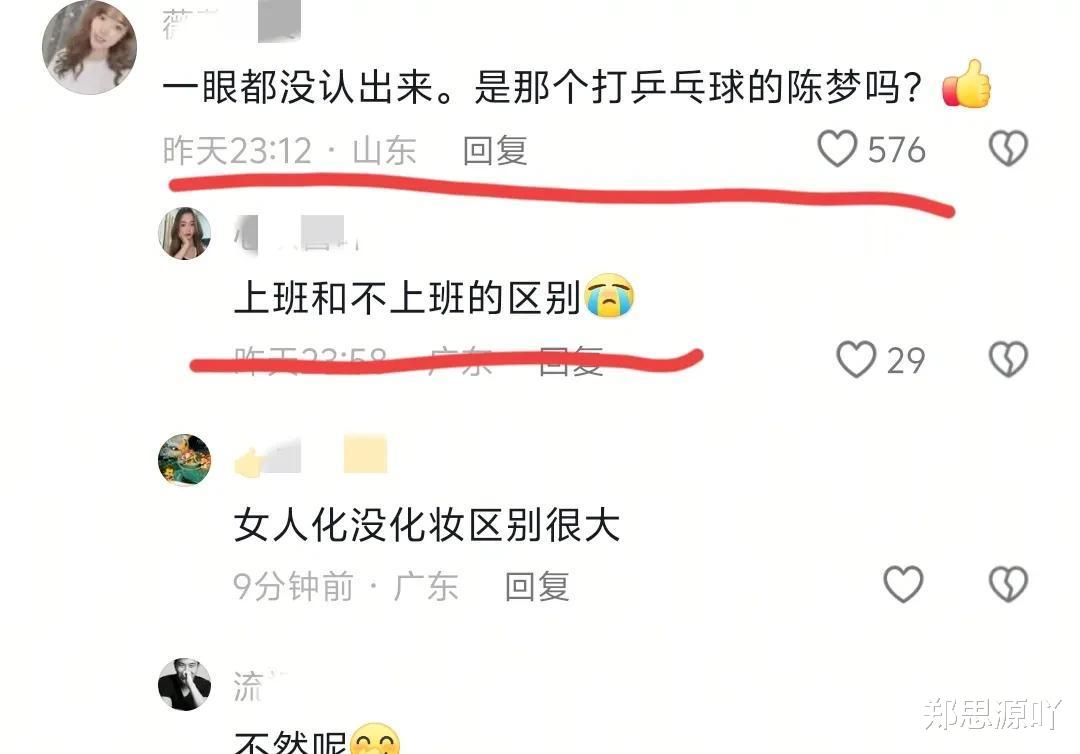The image size is (1080, 754).
Task: Tap the 不然呢 reply text
Action: click(289, 743)
